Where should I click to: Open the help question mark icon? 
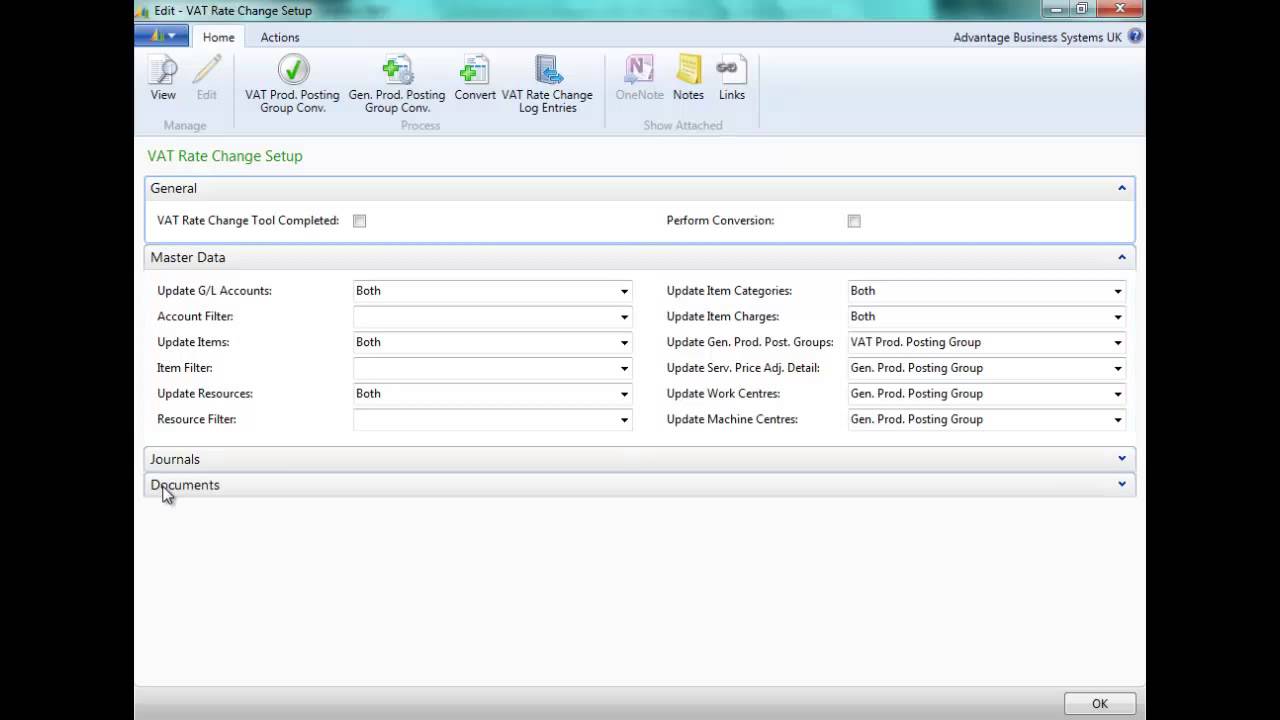coord(1135,37)
